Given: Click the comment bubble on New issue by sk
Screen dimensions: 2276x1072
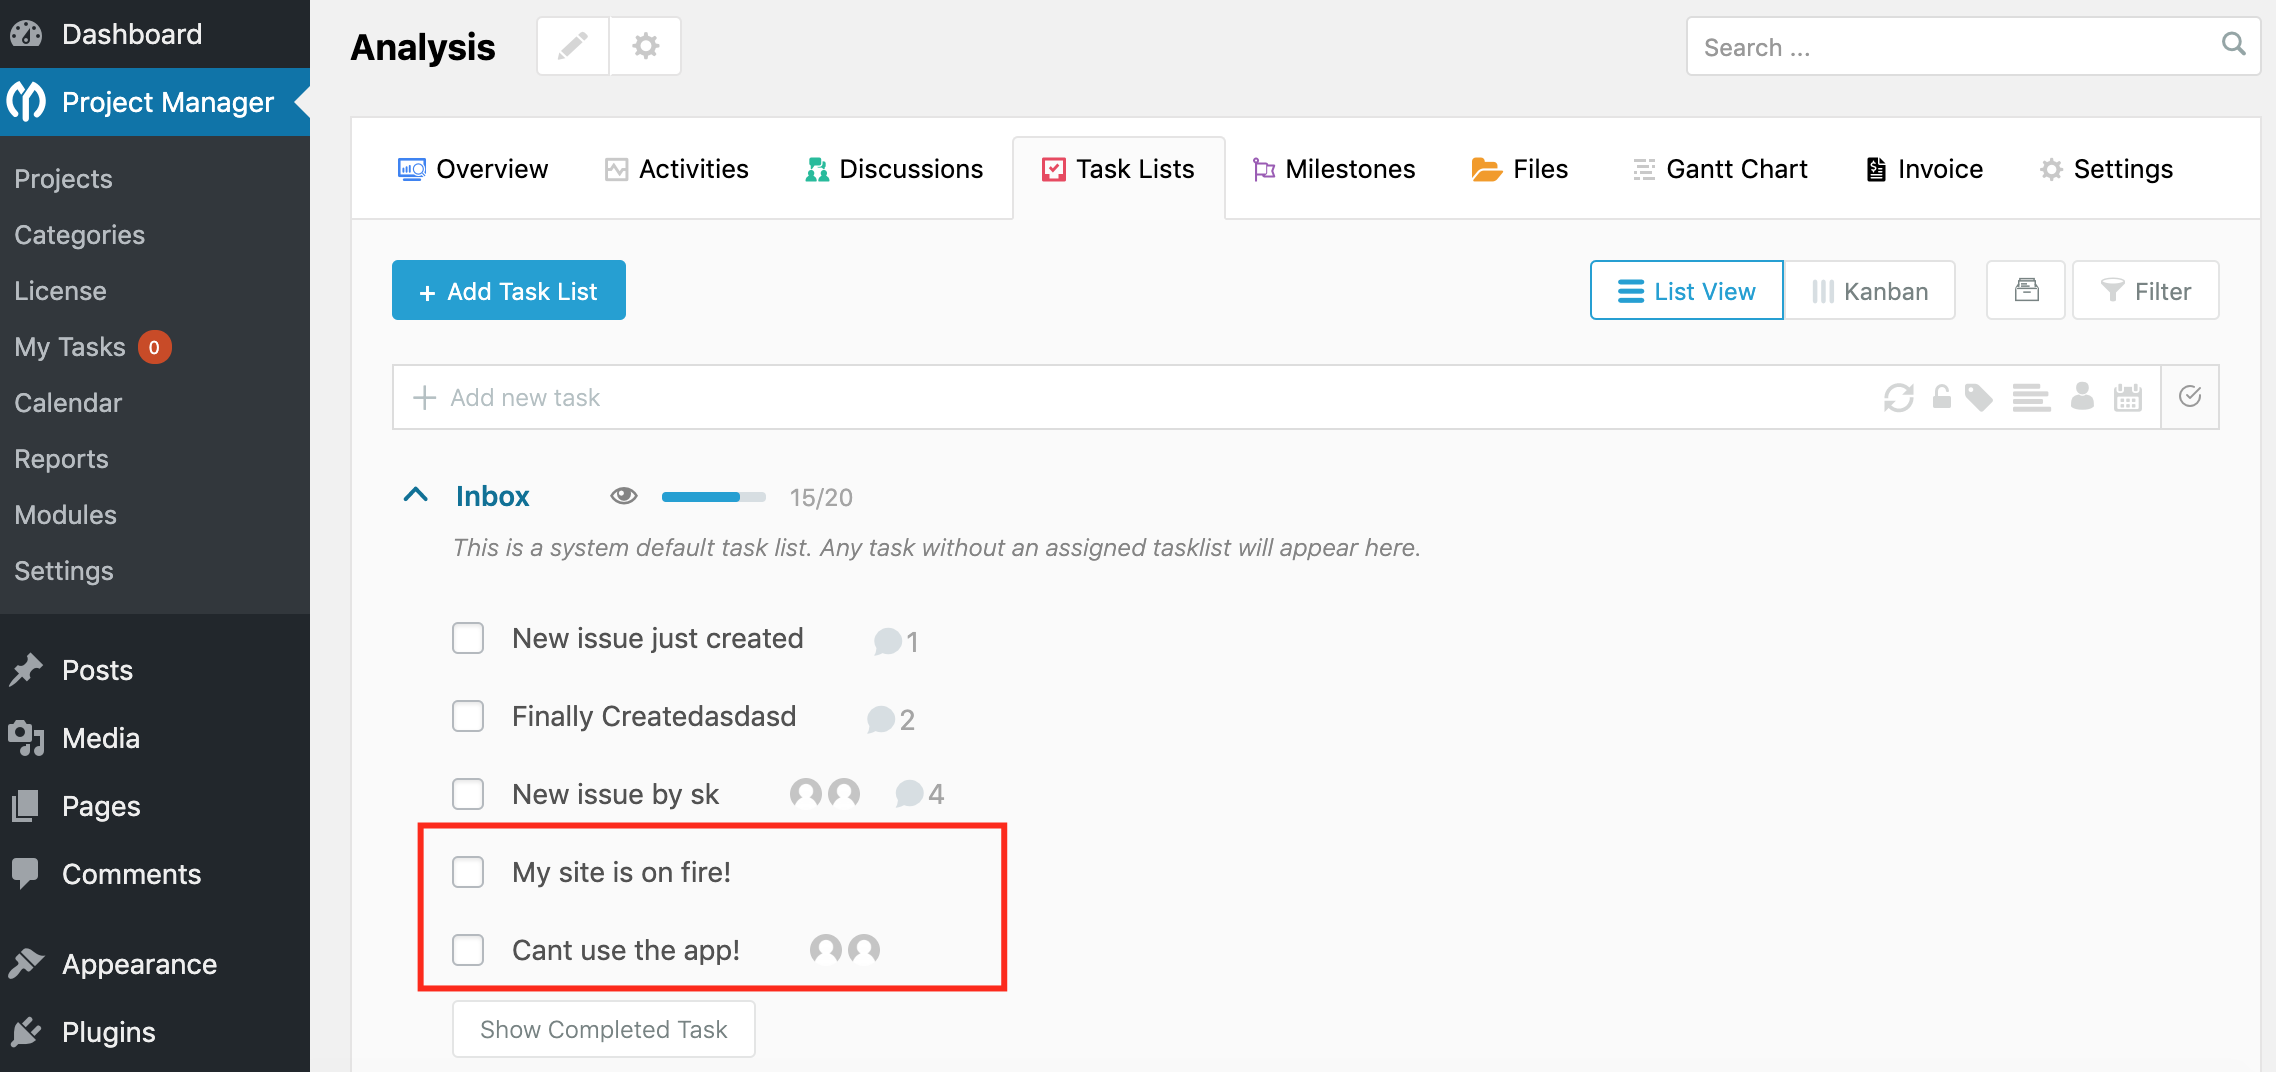Looking at the screenshot, I should tap(909, 794).
